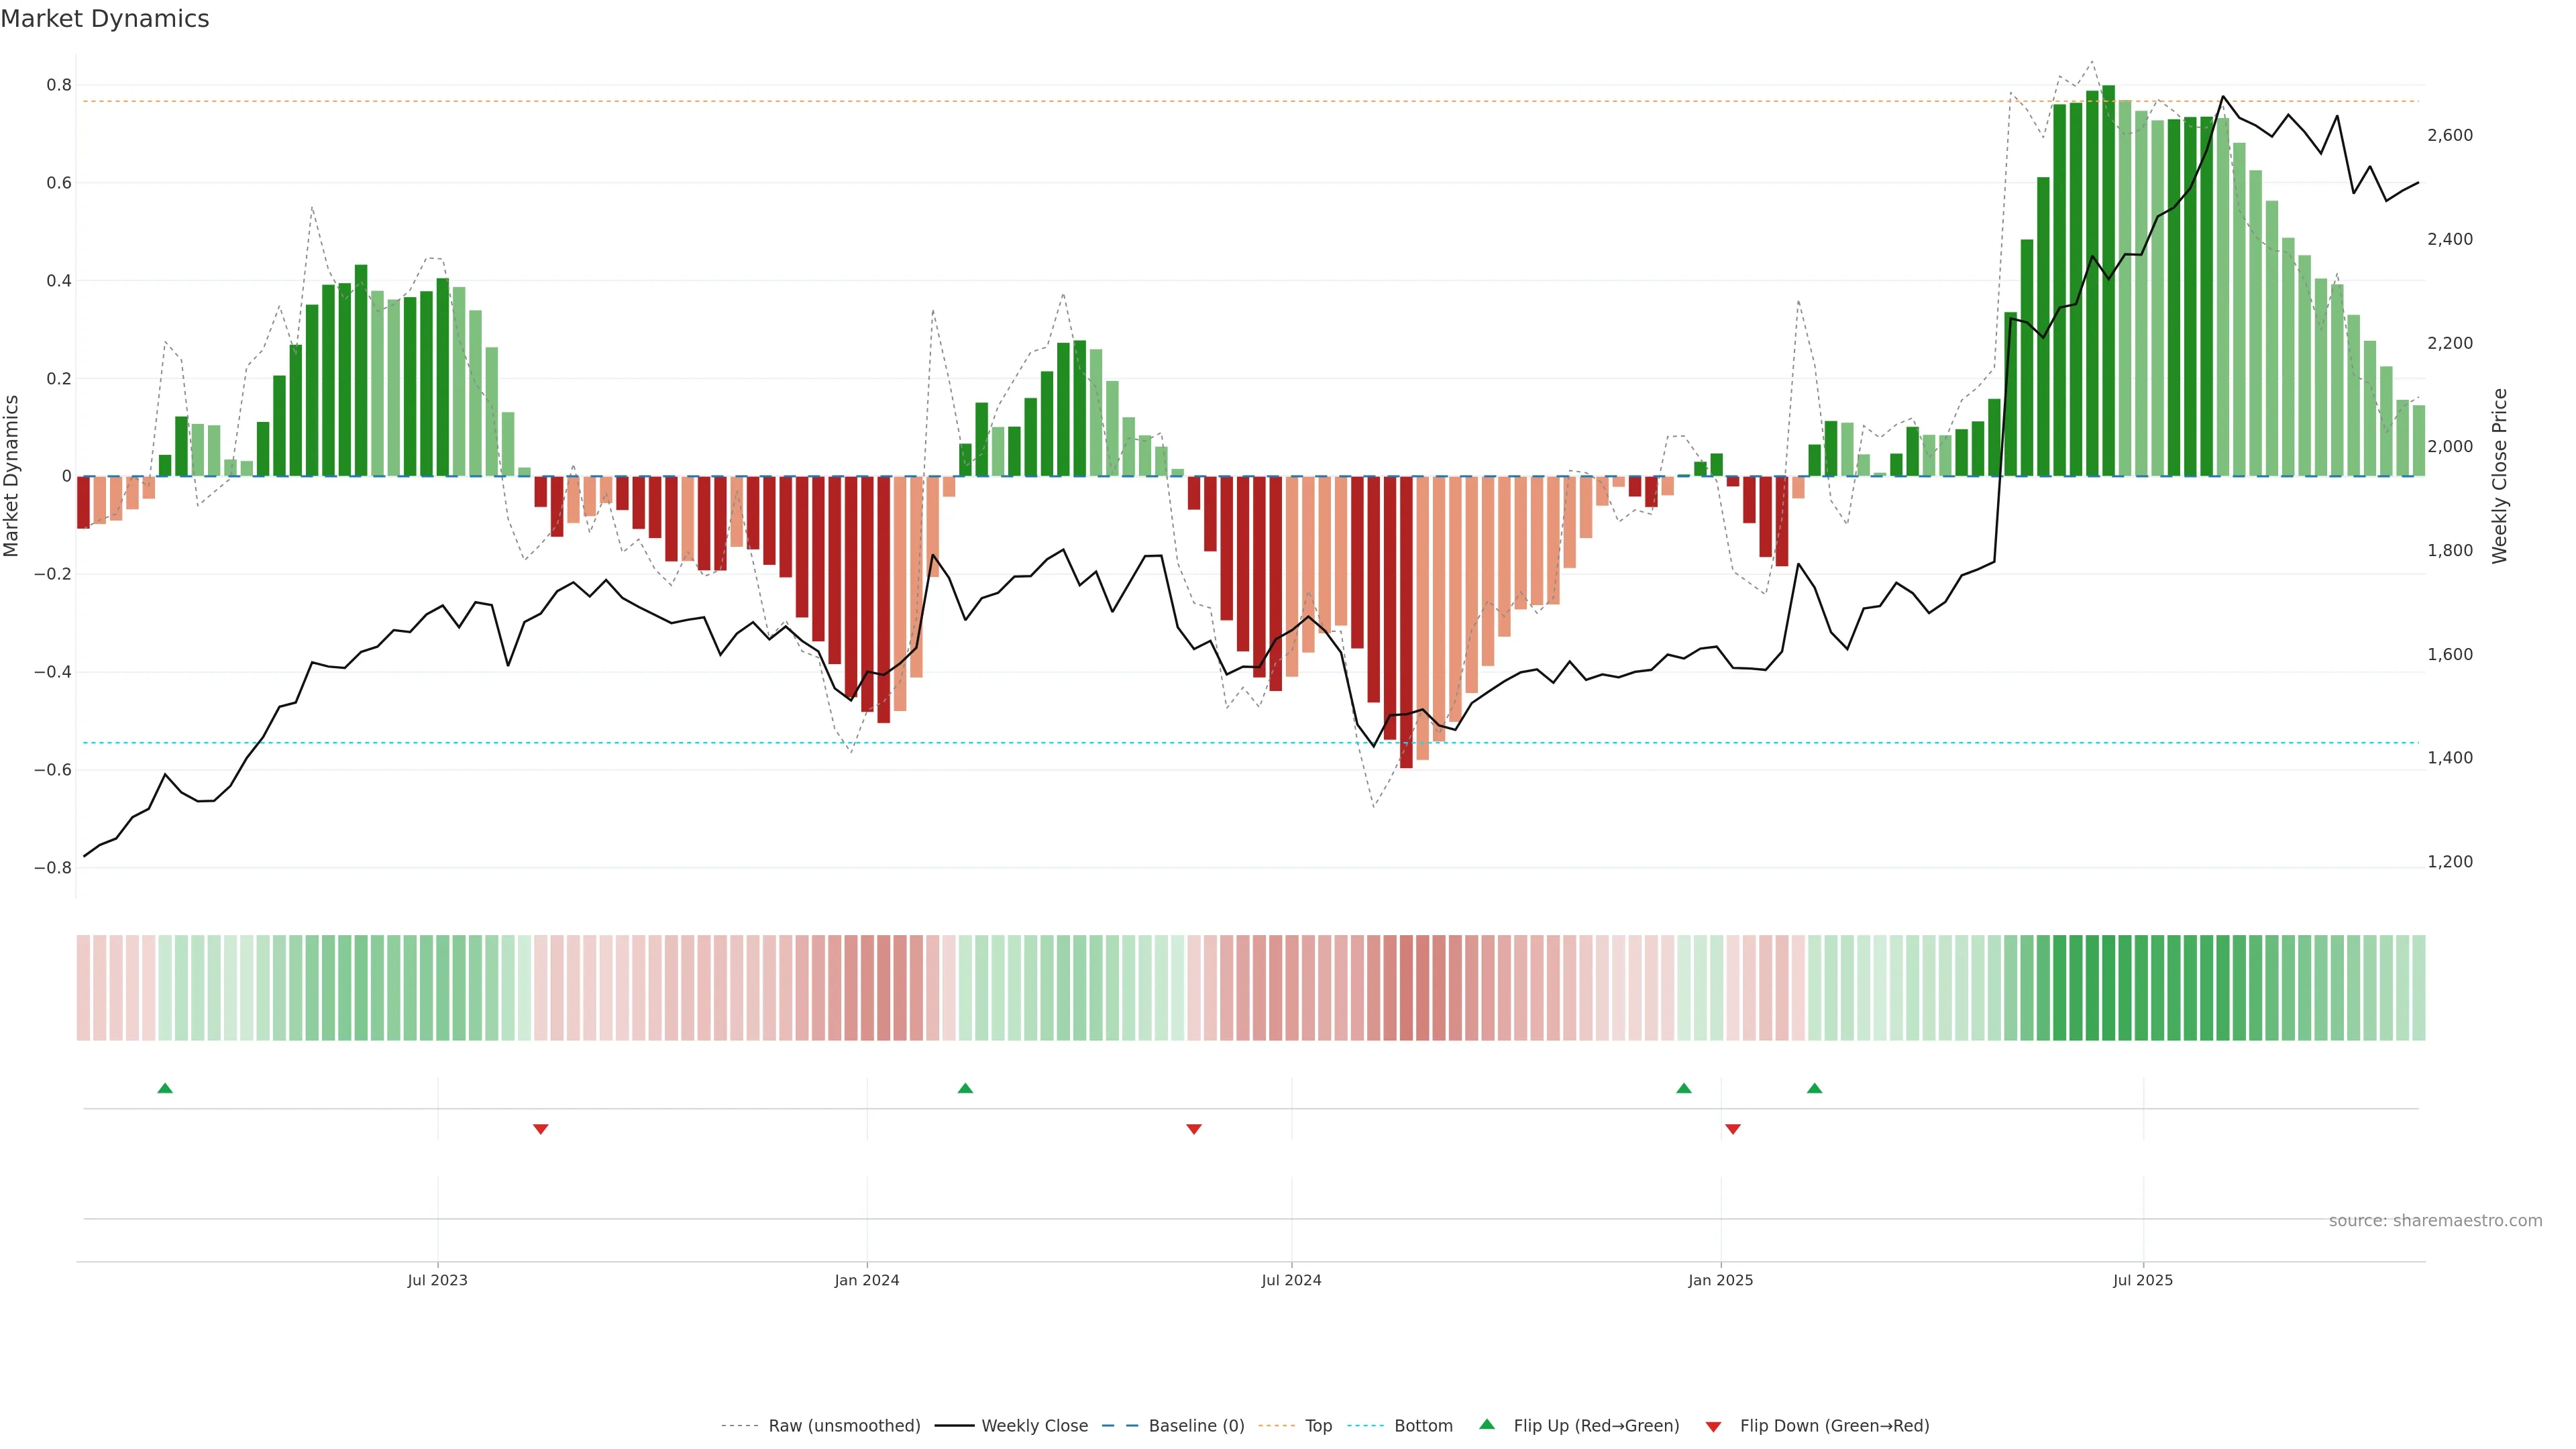
Task: Click the green triangle icon in the legend
Action: tap(1487, 1424)
